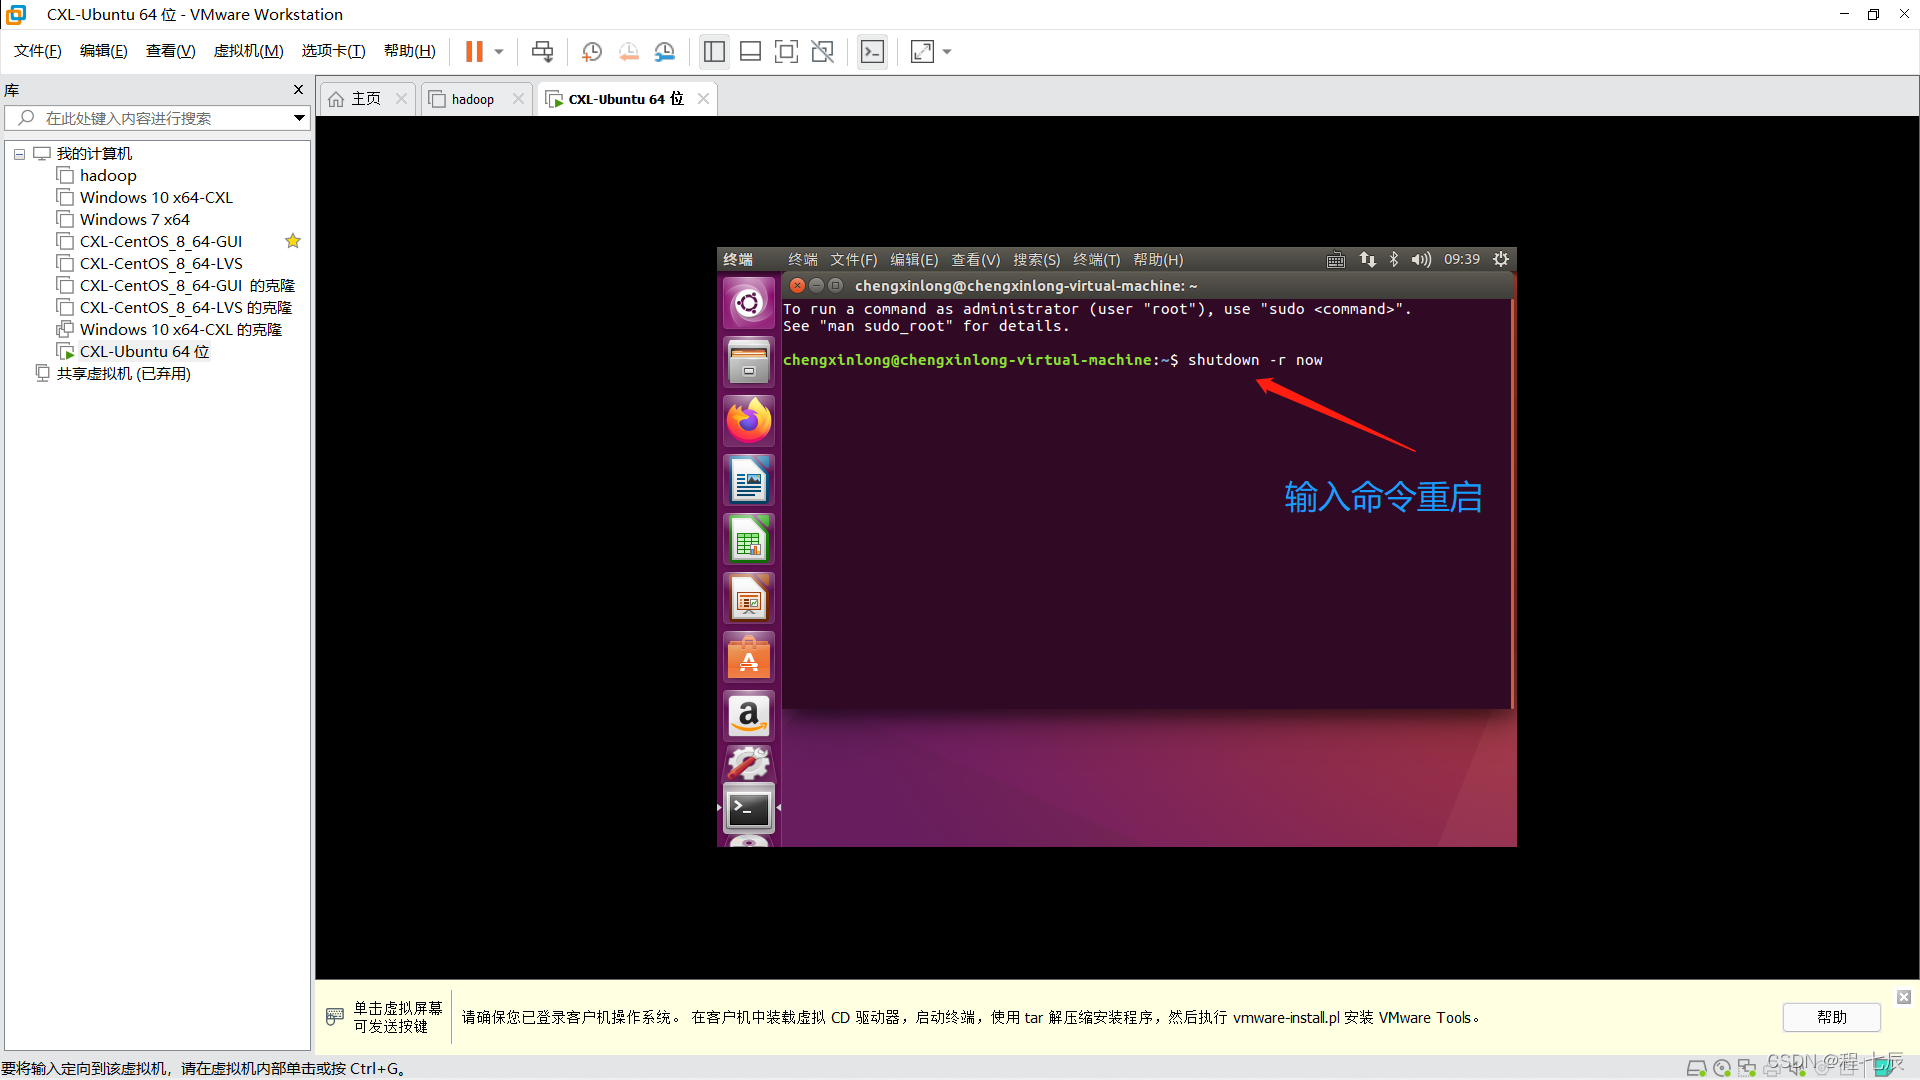1920x1080 pixels.
Task: Open the 文件(F) menu in VMware
Action: (38, 51)
